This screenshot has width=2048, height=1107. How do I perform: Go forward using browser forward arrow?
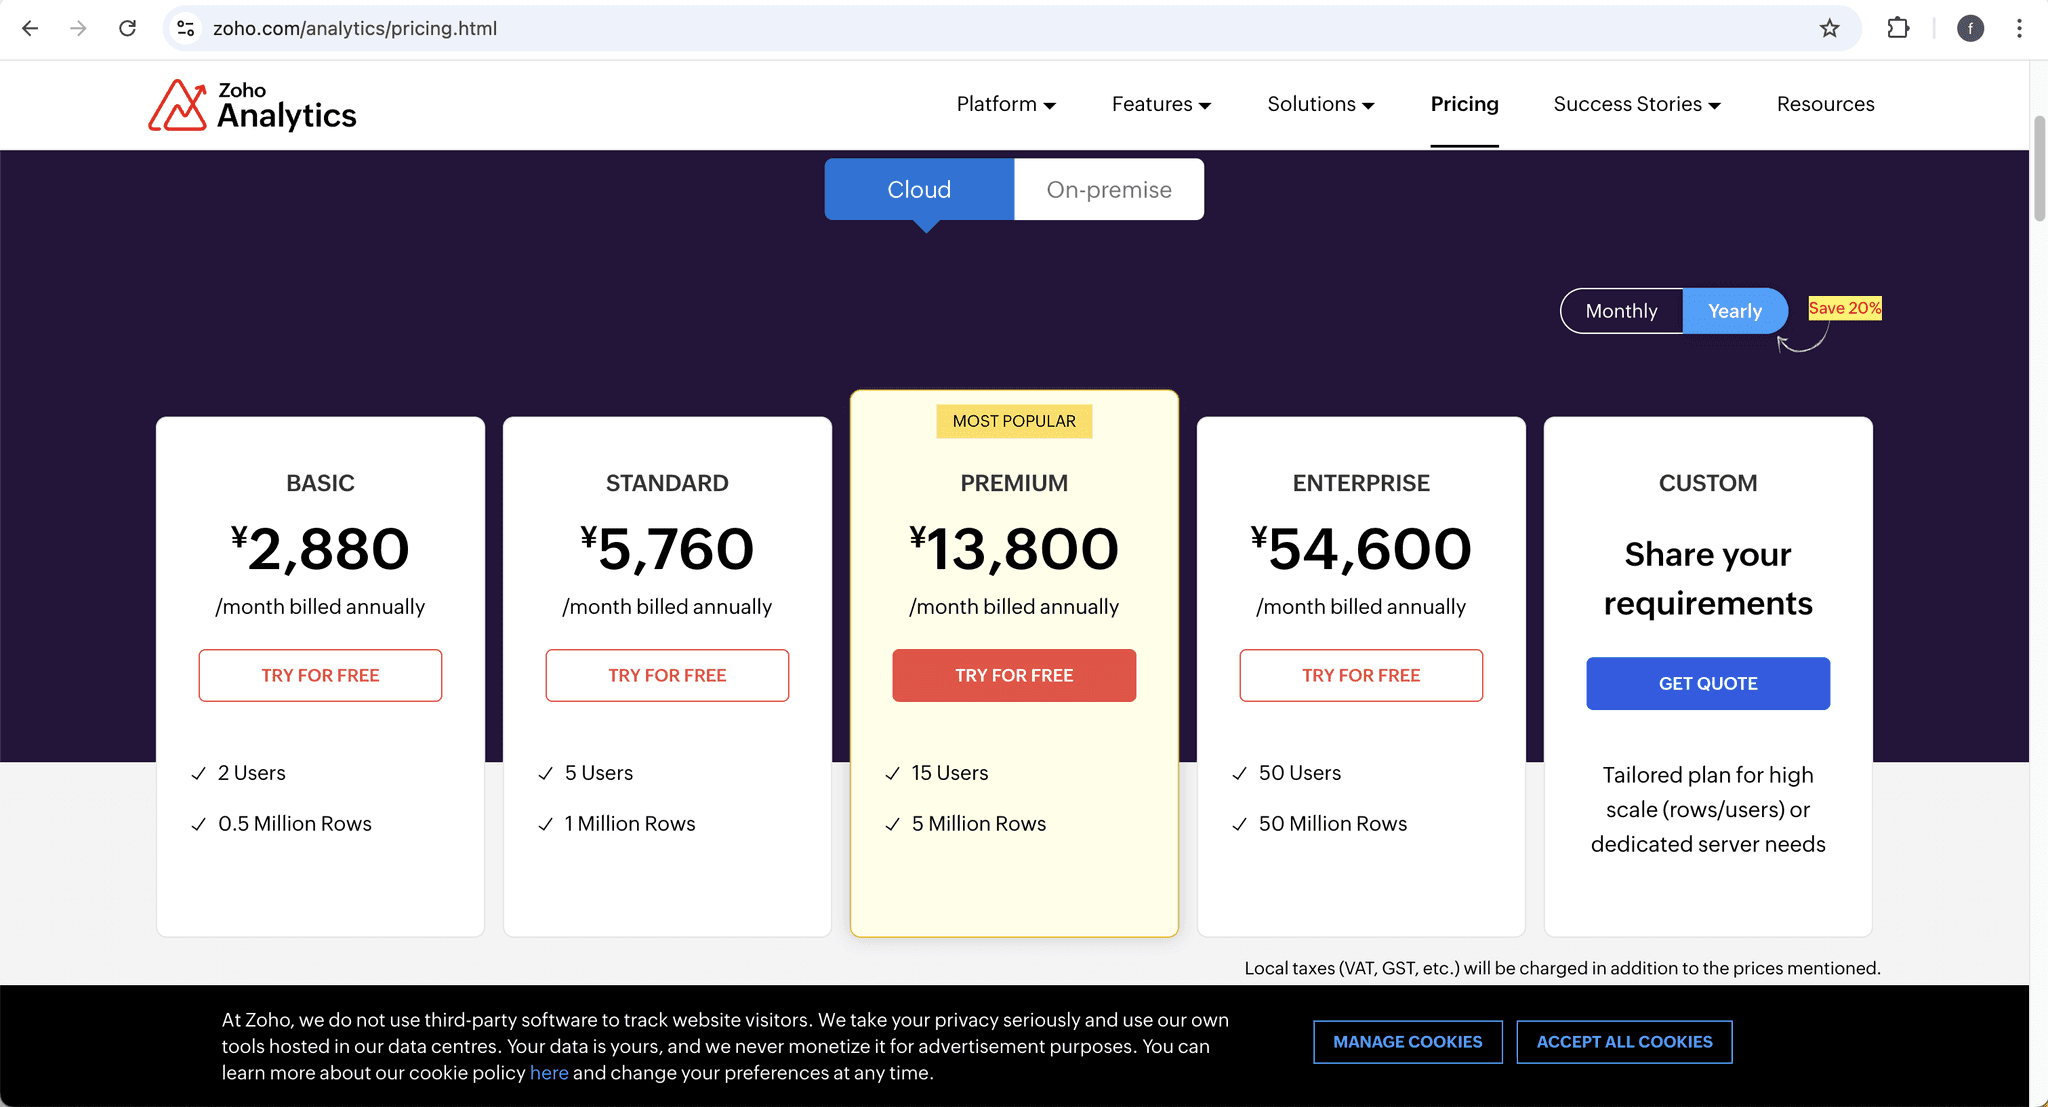tap(78, 28)
